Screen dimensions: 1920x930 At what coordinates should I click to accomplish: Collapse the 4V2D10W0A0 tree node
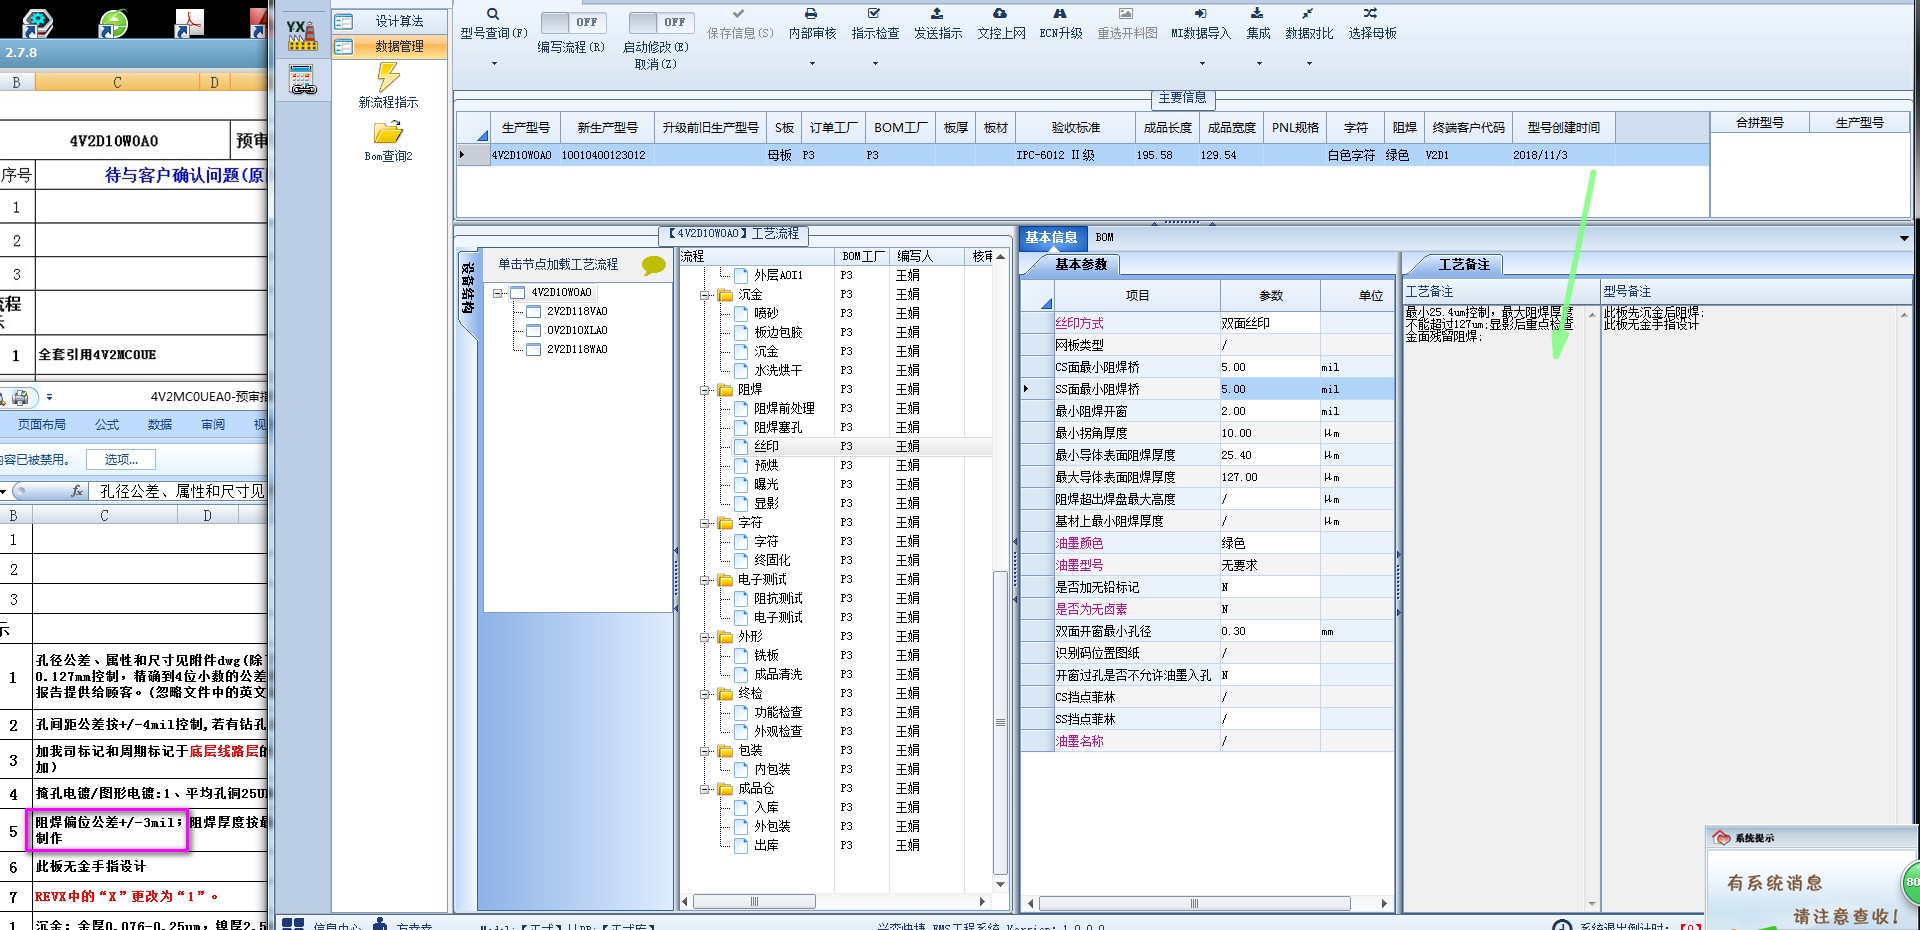tap(498, 293)
